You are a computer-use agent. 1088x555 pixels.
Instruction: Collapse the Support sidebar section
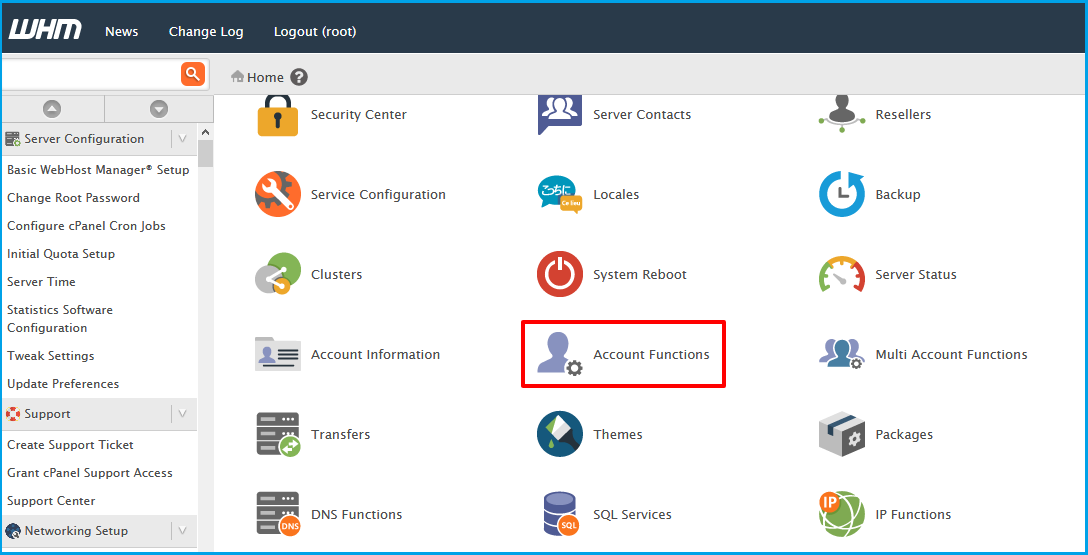(182, 414)
